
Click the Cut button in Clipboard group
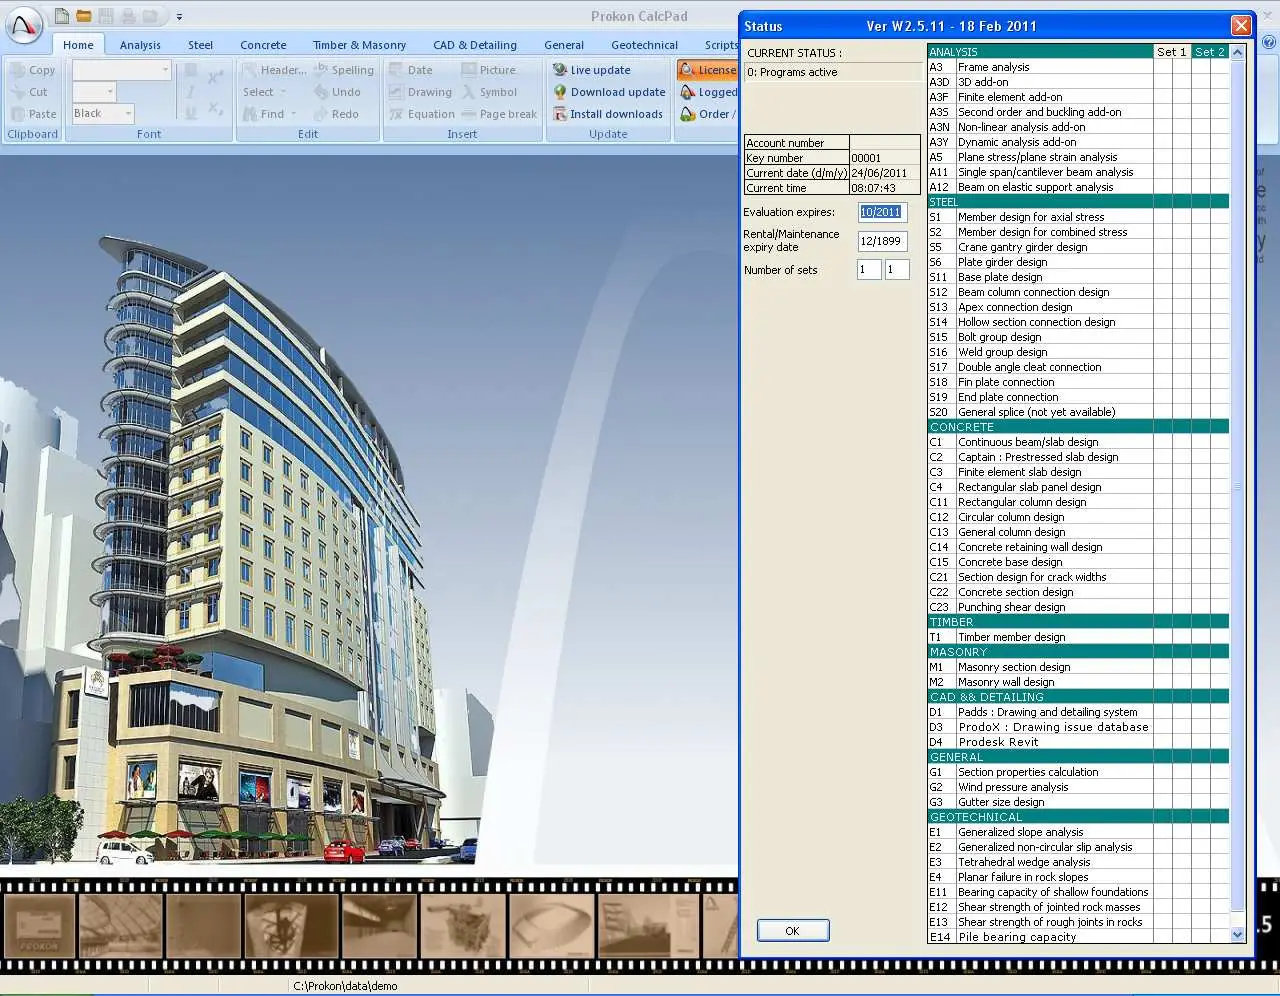(x=29, y=92)
